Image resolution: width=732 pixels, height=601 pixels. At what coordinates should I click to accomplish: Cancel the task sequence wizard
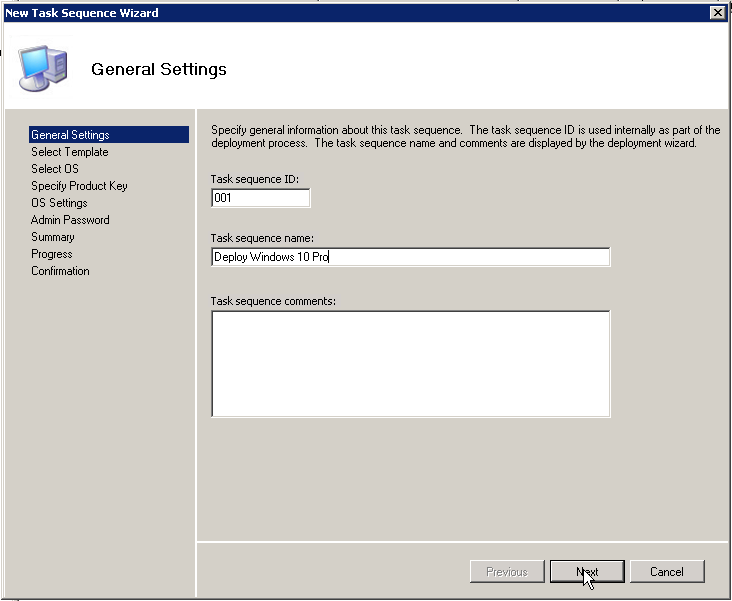pyautogui.click(x=666, y=572)
